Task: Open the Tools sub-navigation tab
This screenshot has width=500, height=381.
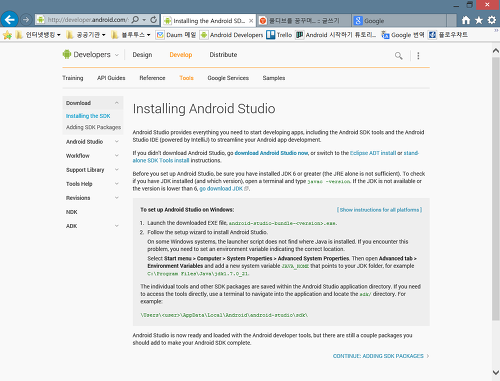Action: 186,78
